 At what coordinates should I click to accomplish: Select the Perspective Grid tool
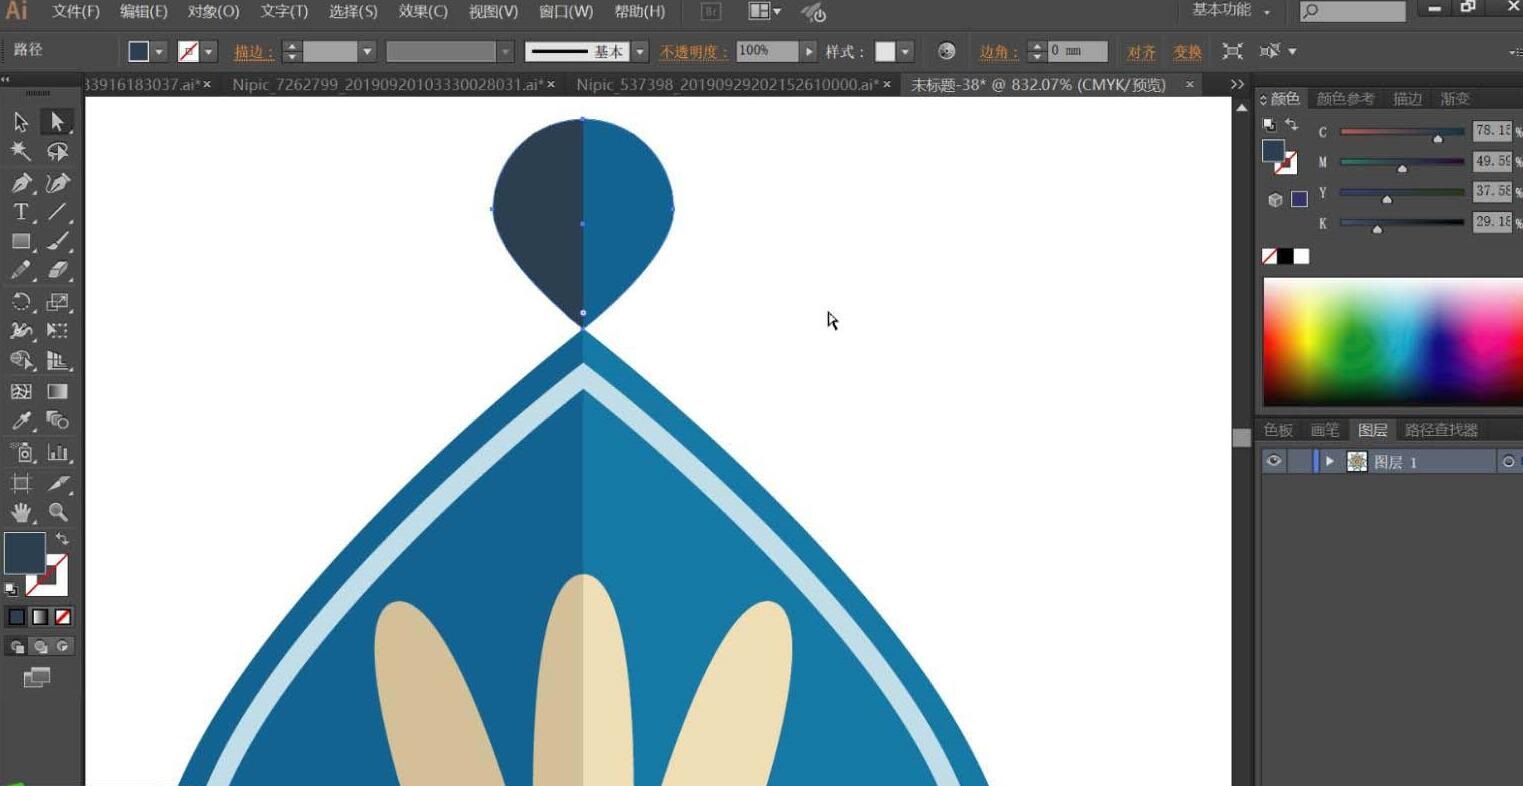pos(57,361)
